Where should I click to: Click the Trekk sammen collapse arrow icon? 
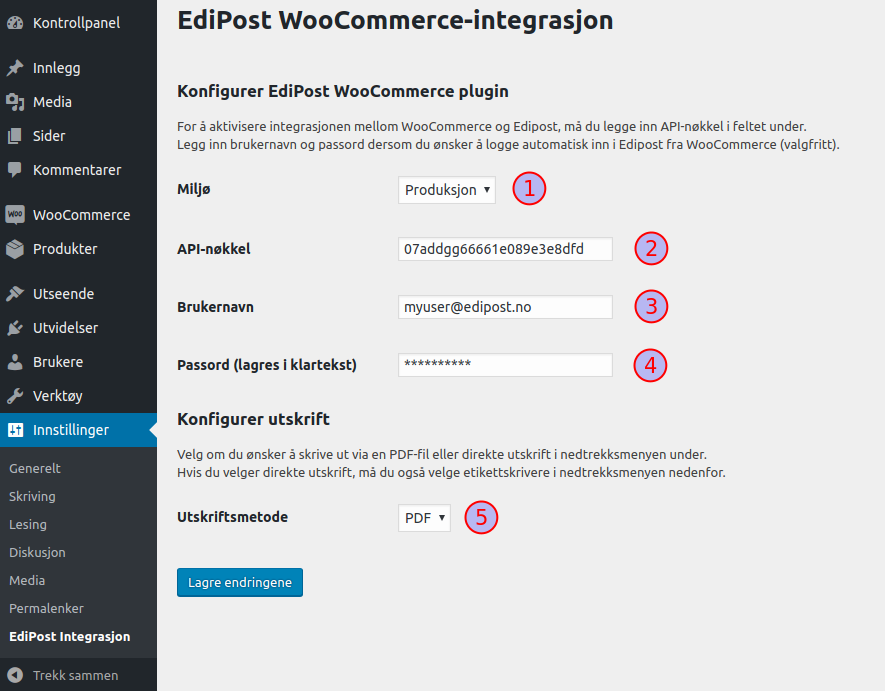point(15,675)
